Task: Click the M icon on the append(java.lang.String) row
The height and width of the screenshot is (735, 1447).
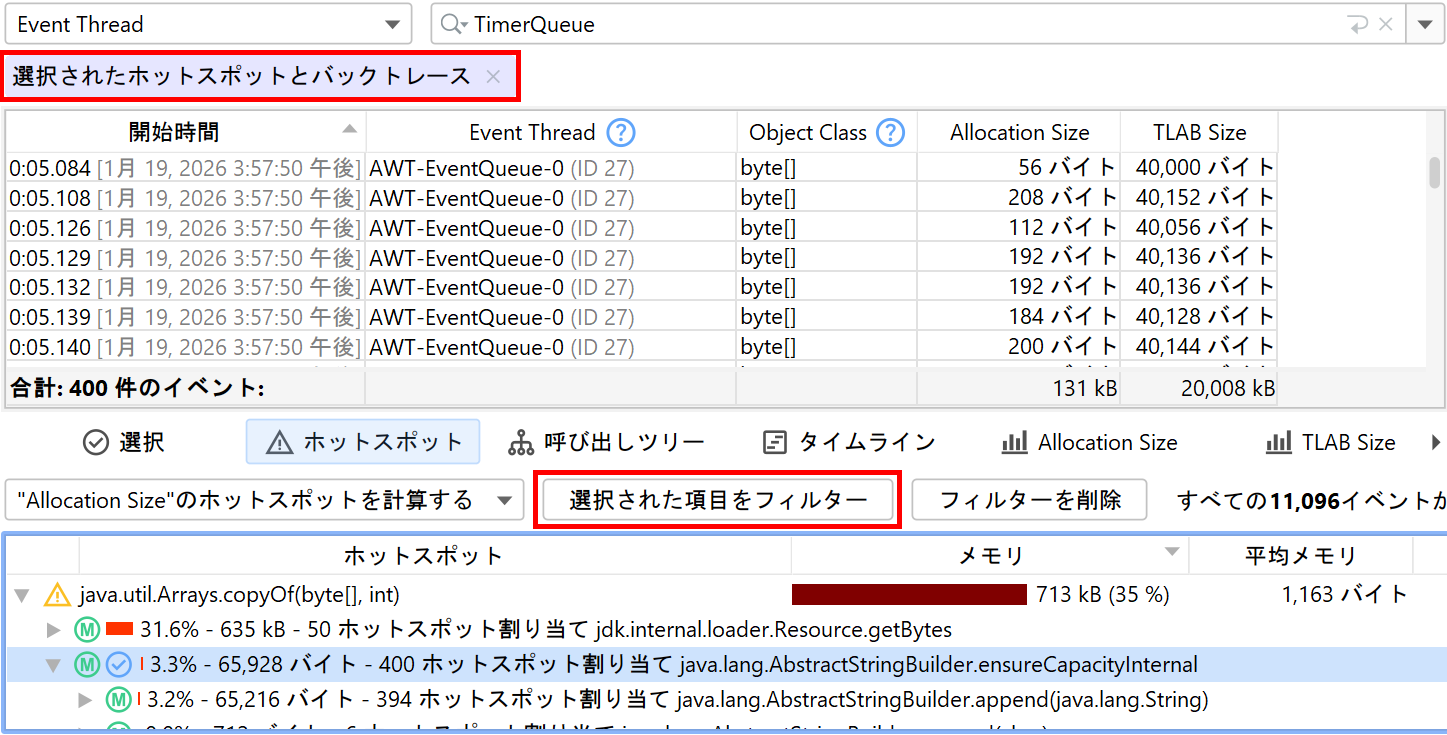Action: click(x=119, y=698)
